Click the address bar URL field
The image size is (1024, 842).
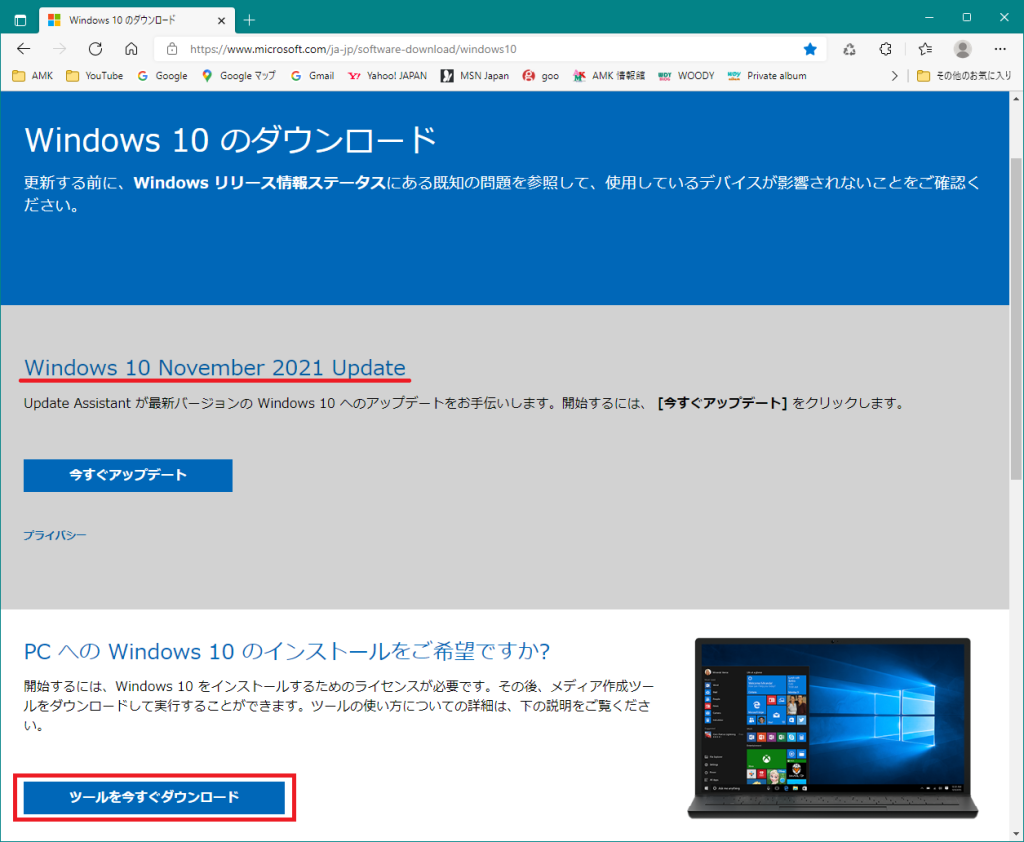point(480,49)
